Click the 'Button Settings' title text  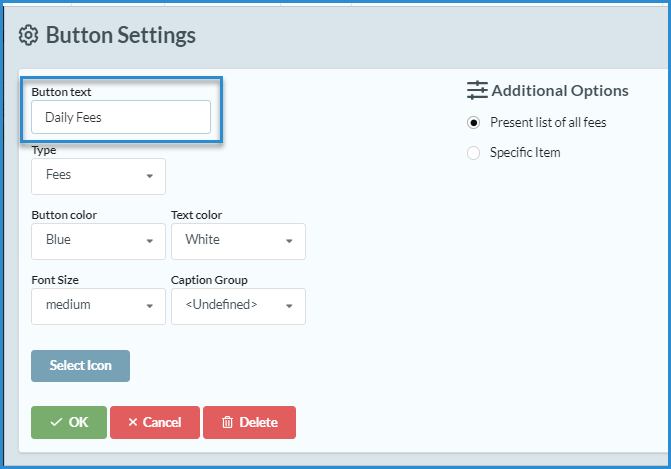[121, 35]
